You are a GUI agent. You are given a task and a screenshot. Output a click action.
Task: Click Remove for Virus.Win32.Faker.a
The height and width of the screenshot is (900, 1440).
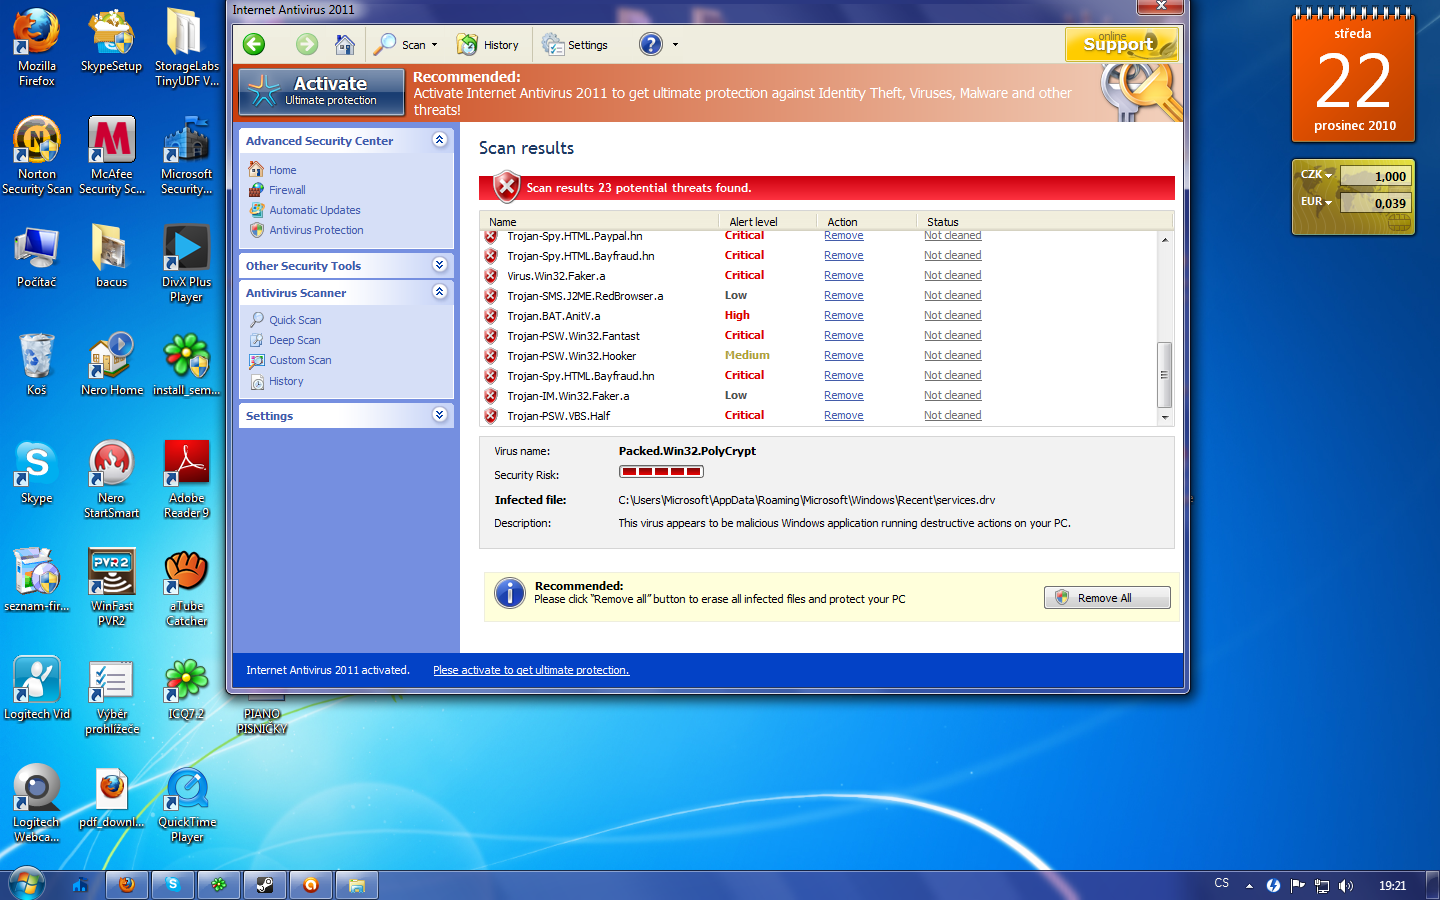(844, 276)
